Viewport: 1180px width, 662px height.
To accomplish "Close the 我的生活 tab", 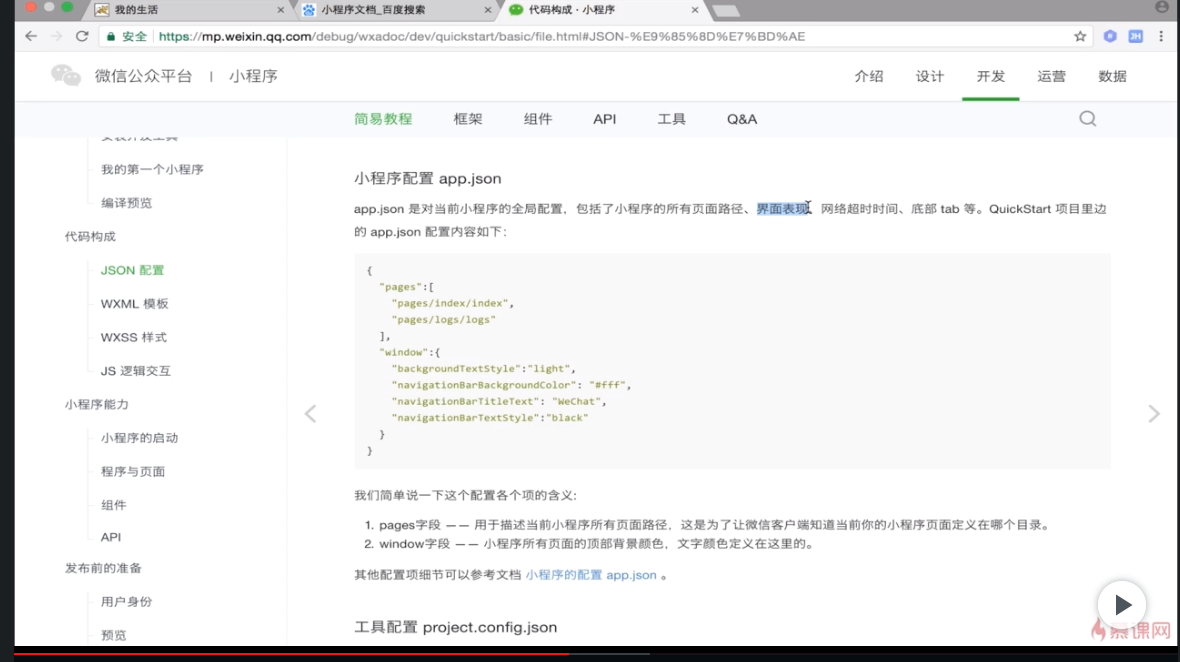I will tap(281, 10).
